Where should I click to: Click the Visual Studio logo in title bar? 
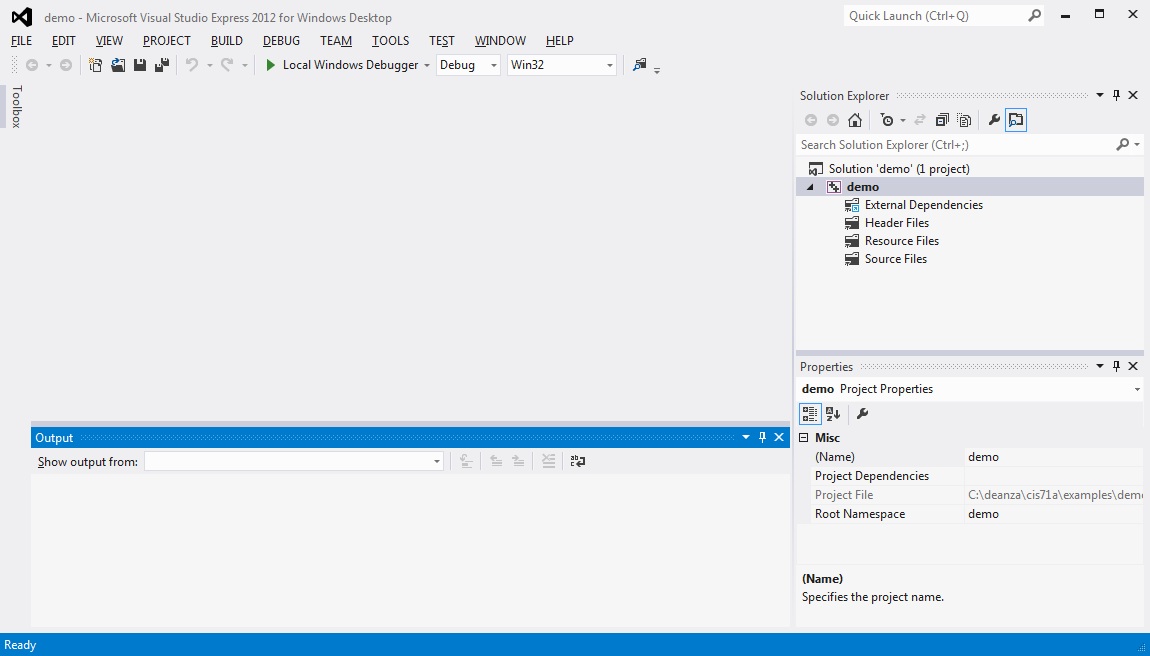[x=21, y=17]
